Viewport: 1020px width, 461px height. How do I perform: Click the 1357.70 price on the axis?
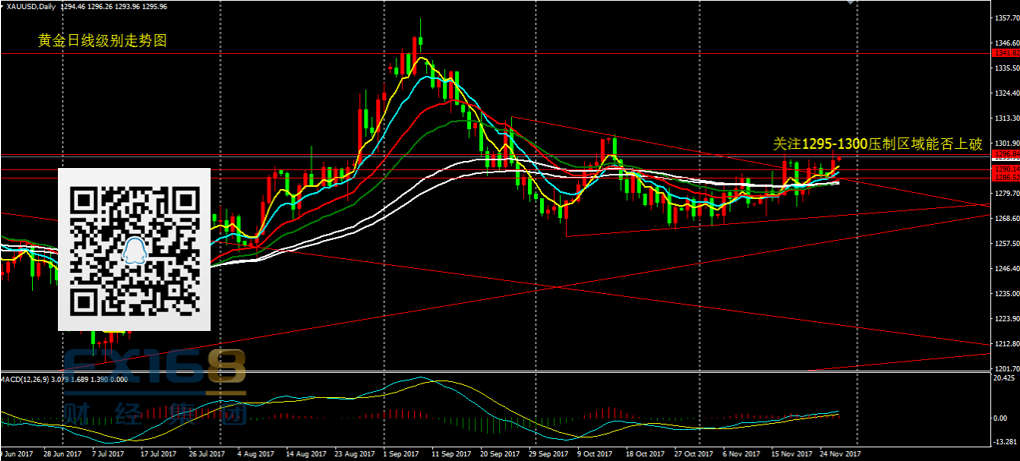pos(1004,19)
